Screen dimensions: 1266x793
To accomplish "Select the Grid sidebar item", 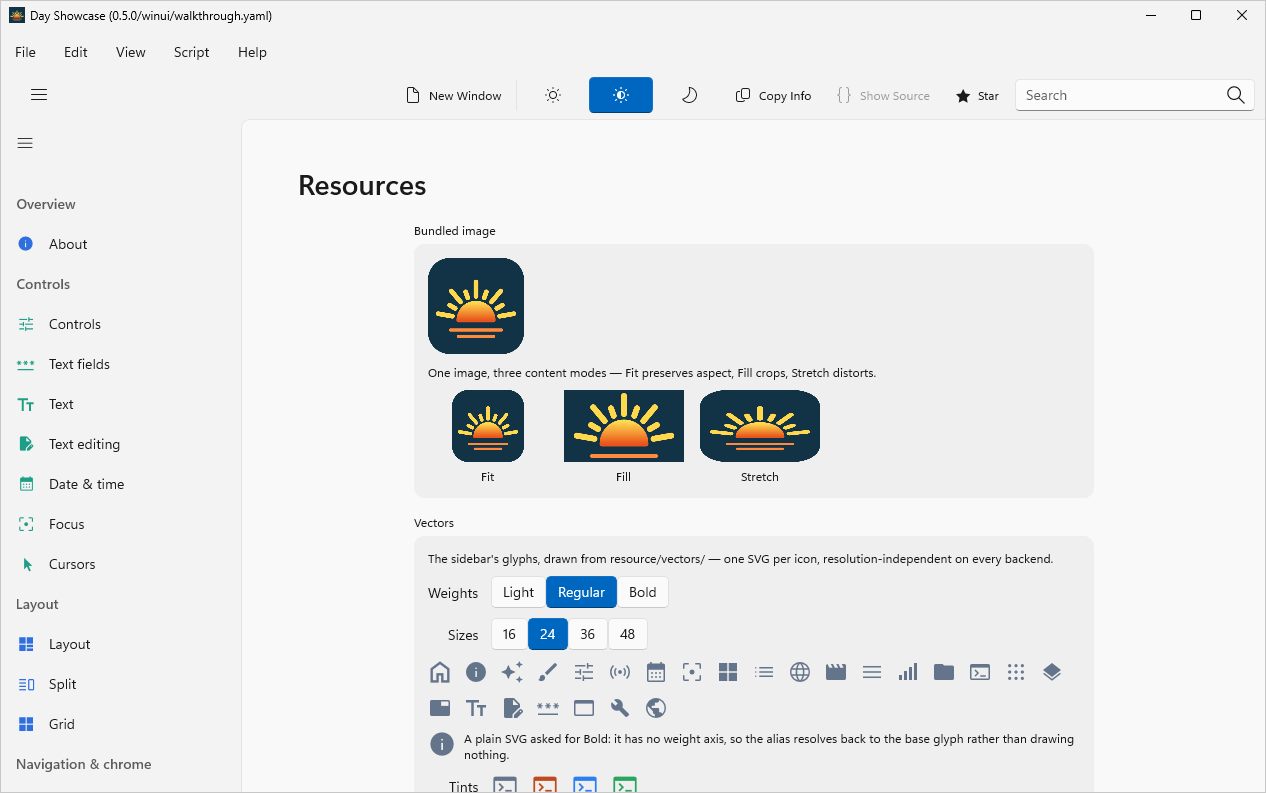I will 121,724.
